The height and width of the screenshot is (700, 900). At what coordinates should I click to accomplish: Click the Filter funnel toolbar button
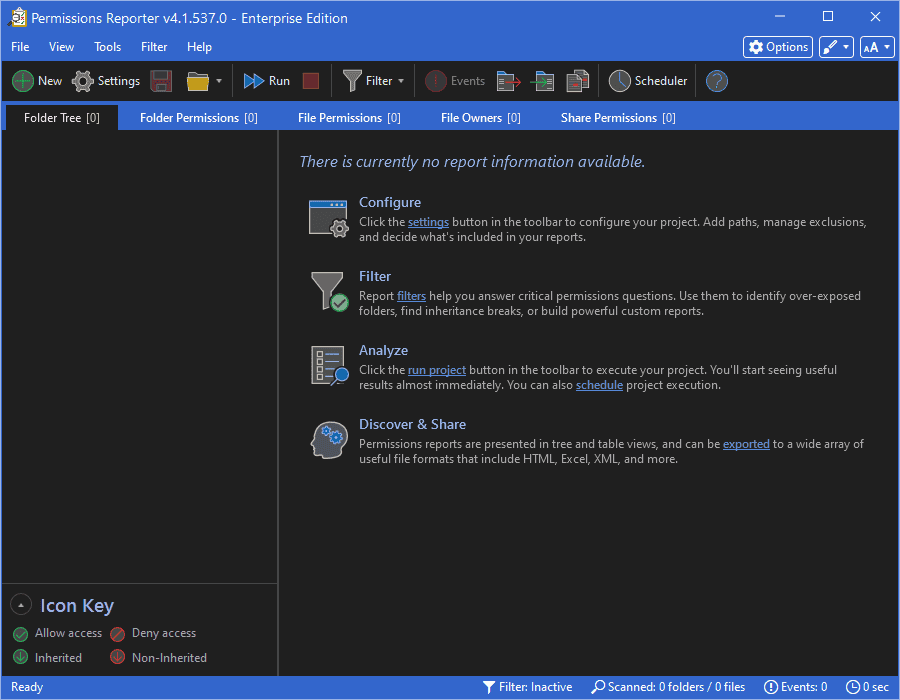pos(367,81)
